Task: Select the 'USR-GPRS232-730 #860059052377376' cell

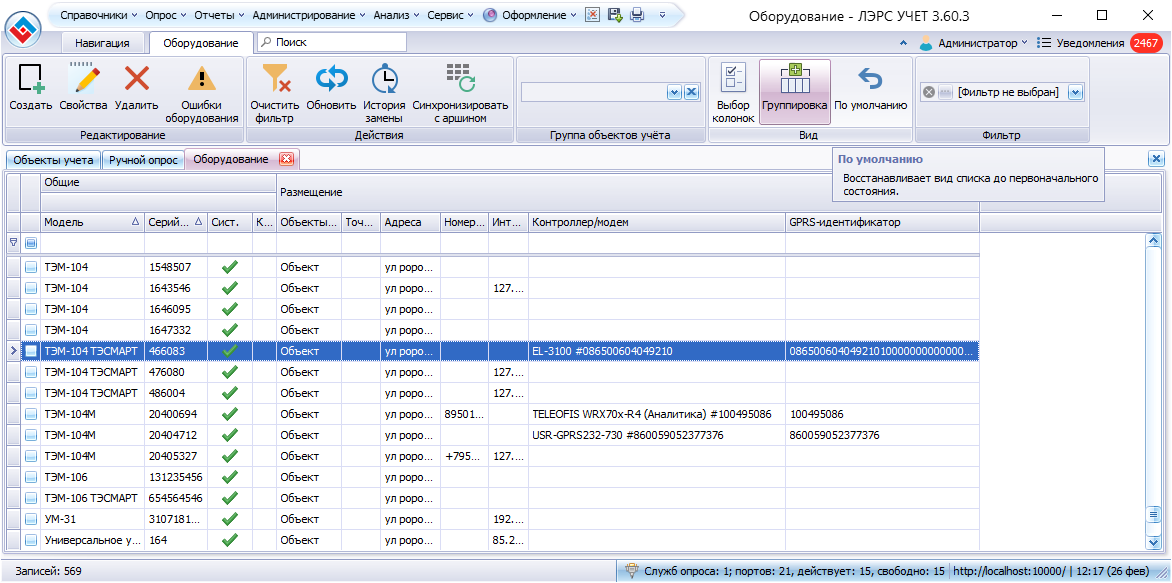Action: (657, 435)
